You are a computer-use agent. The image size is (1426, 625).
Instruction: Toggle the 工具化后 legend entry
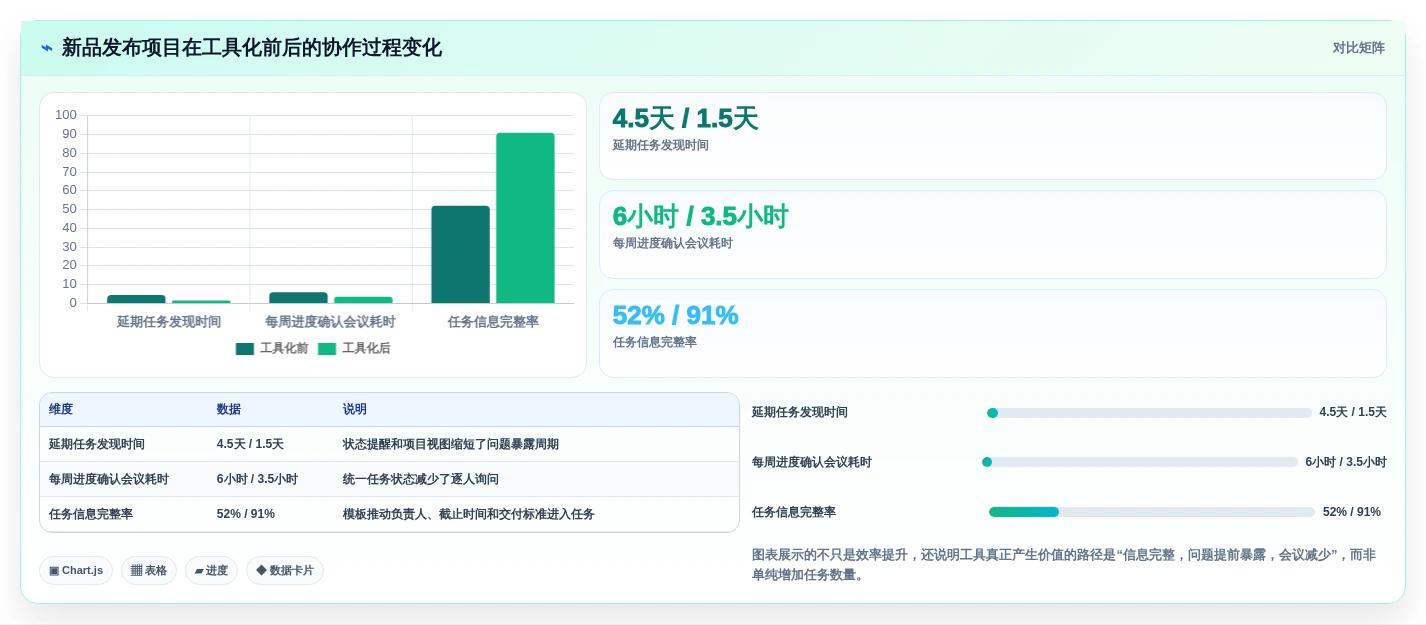pos(354,348)
